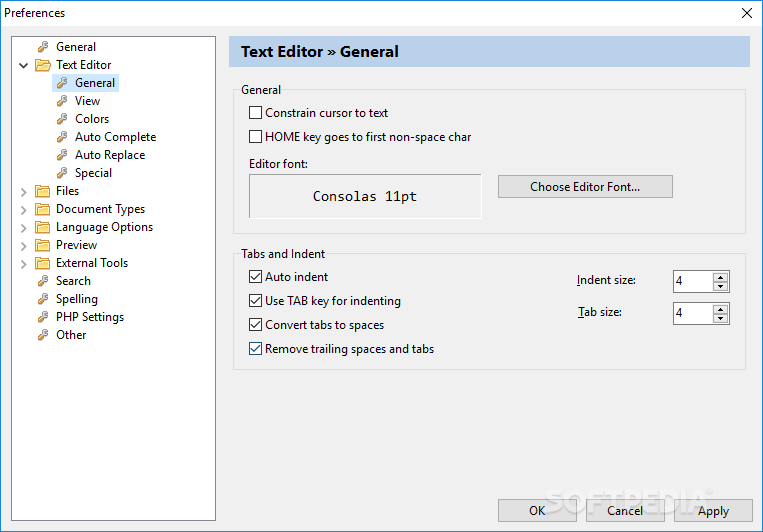
Task: Click the Files folder icon
Action: pyautogui.click(x=43, y=191)
